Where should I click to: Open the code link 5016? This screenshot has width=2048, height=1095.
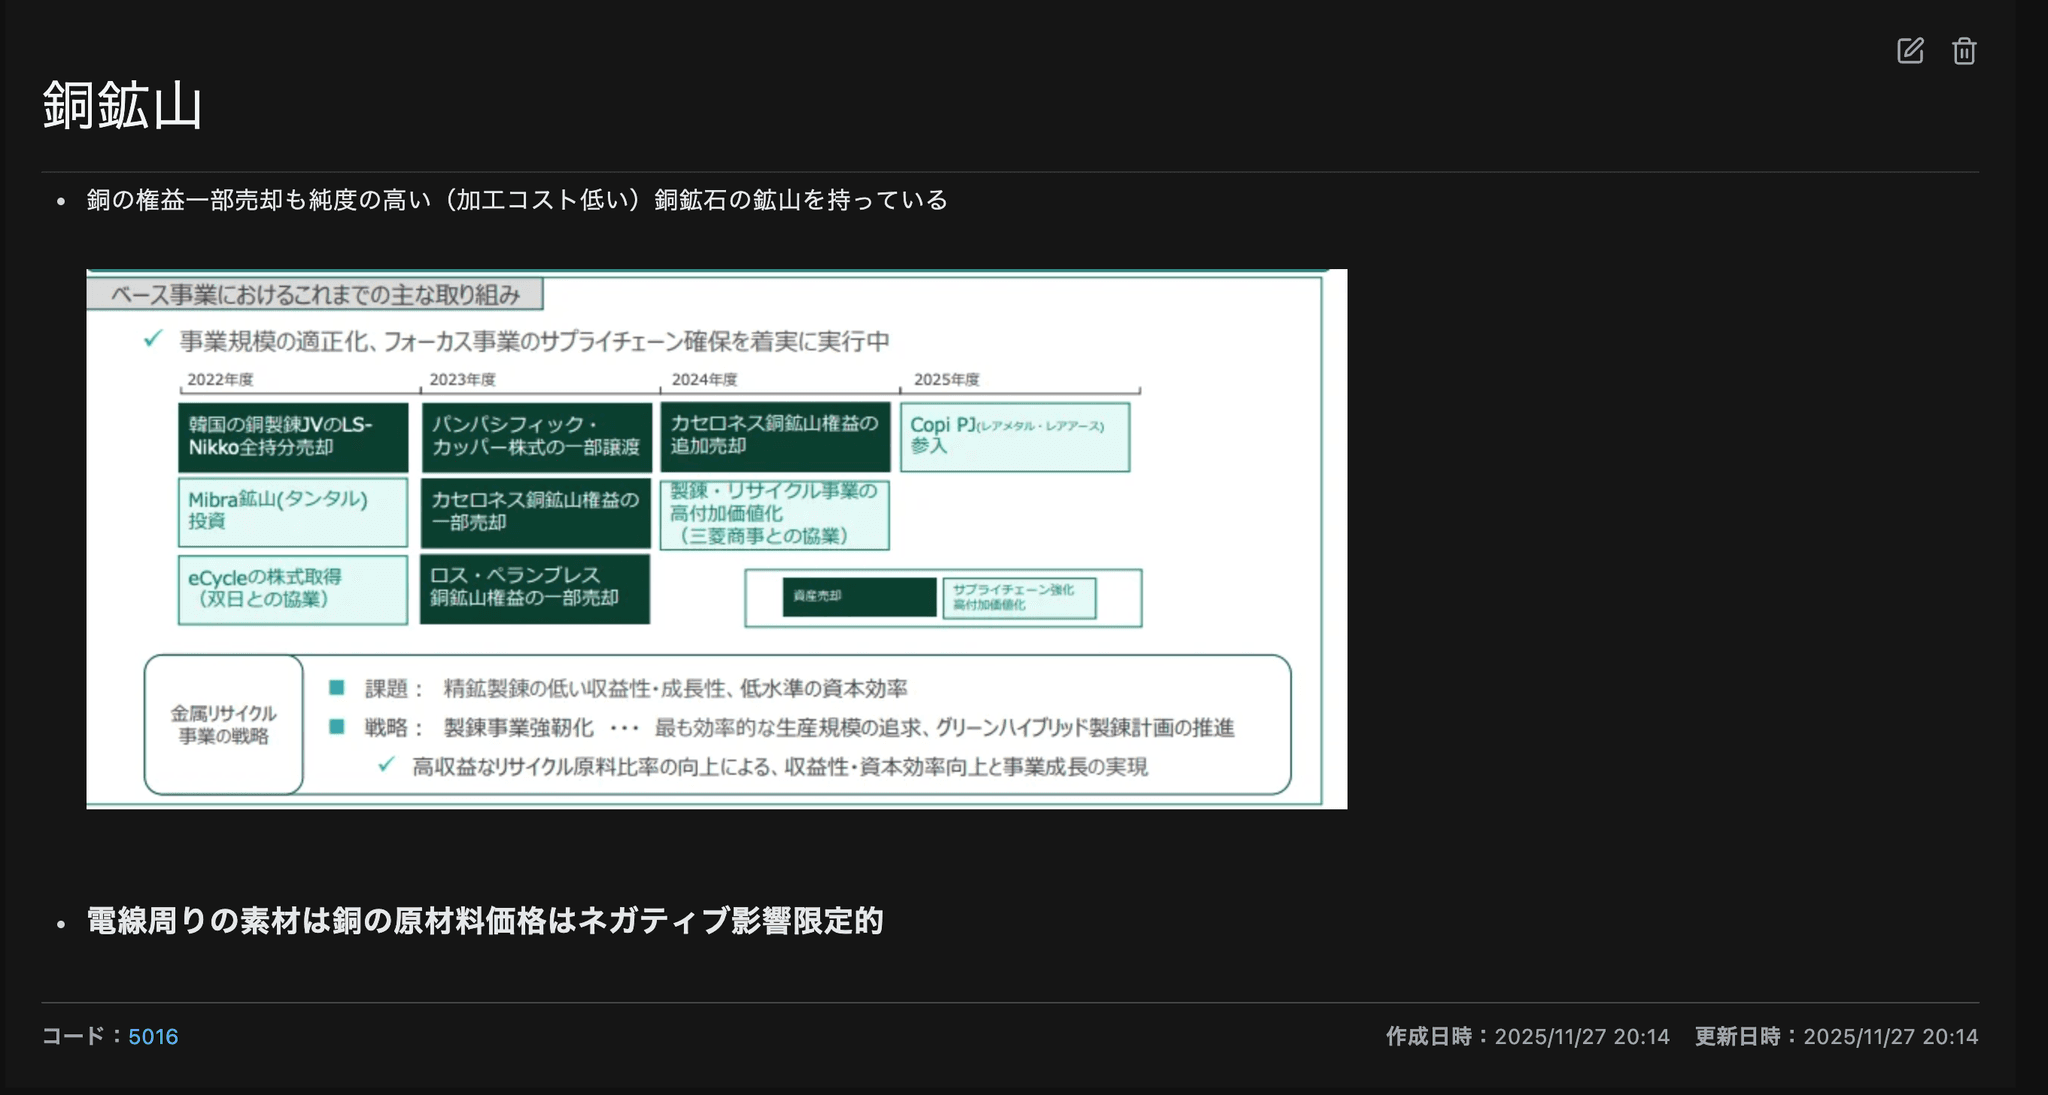(x=154, y=1037)
